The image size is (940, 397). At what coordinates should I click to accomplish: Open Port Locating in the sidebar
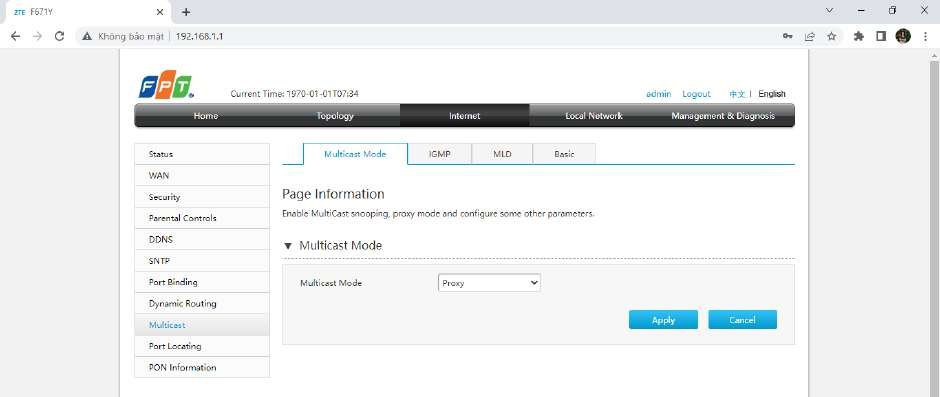pos(202,346)
